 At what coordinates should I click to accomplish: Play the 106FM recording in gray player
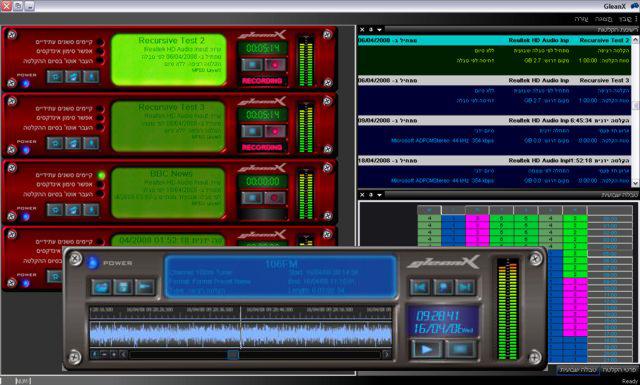point(427,349)
